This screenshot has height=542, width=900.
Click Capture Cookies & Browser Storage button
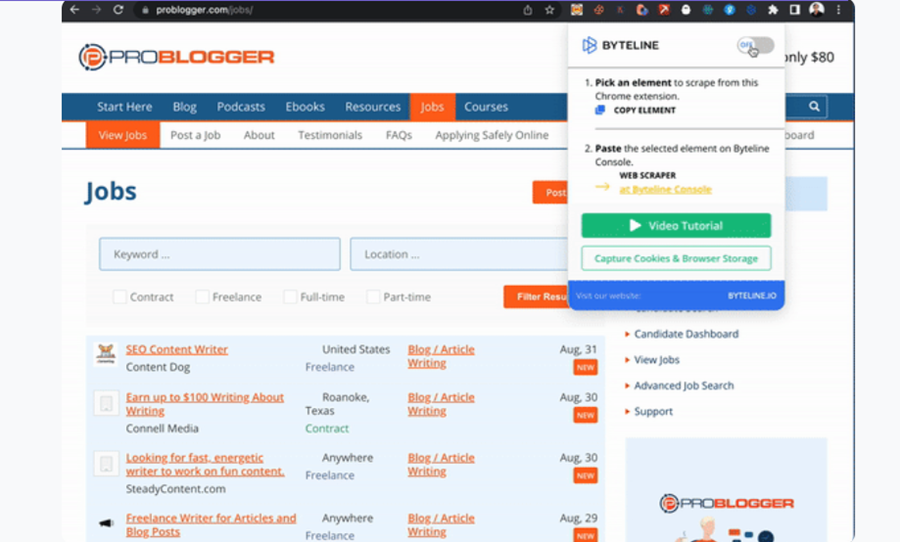(x=676, y=258)
